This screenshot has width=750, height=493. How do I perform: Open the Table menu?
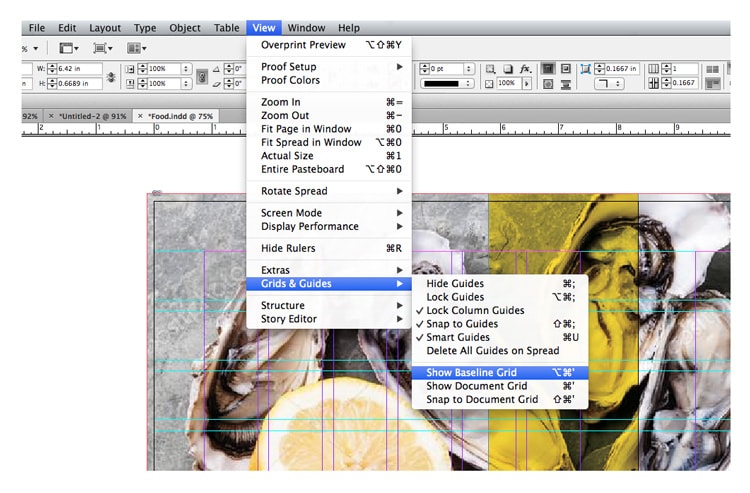tap(226, 28)
